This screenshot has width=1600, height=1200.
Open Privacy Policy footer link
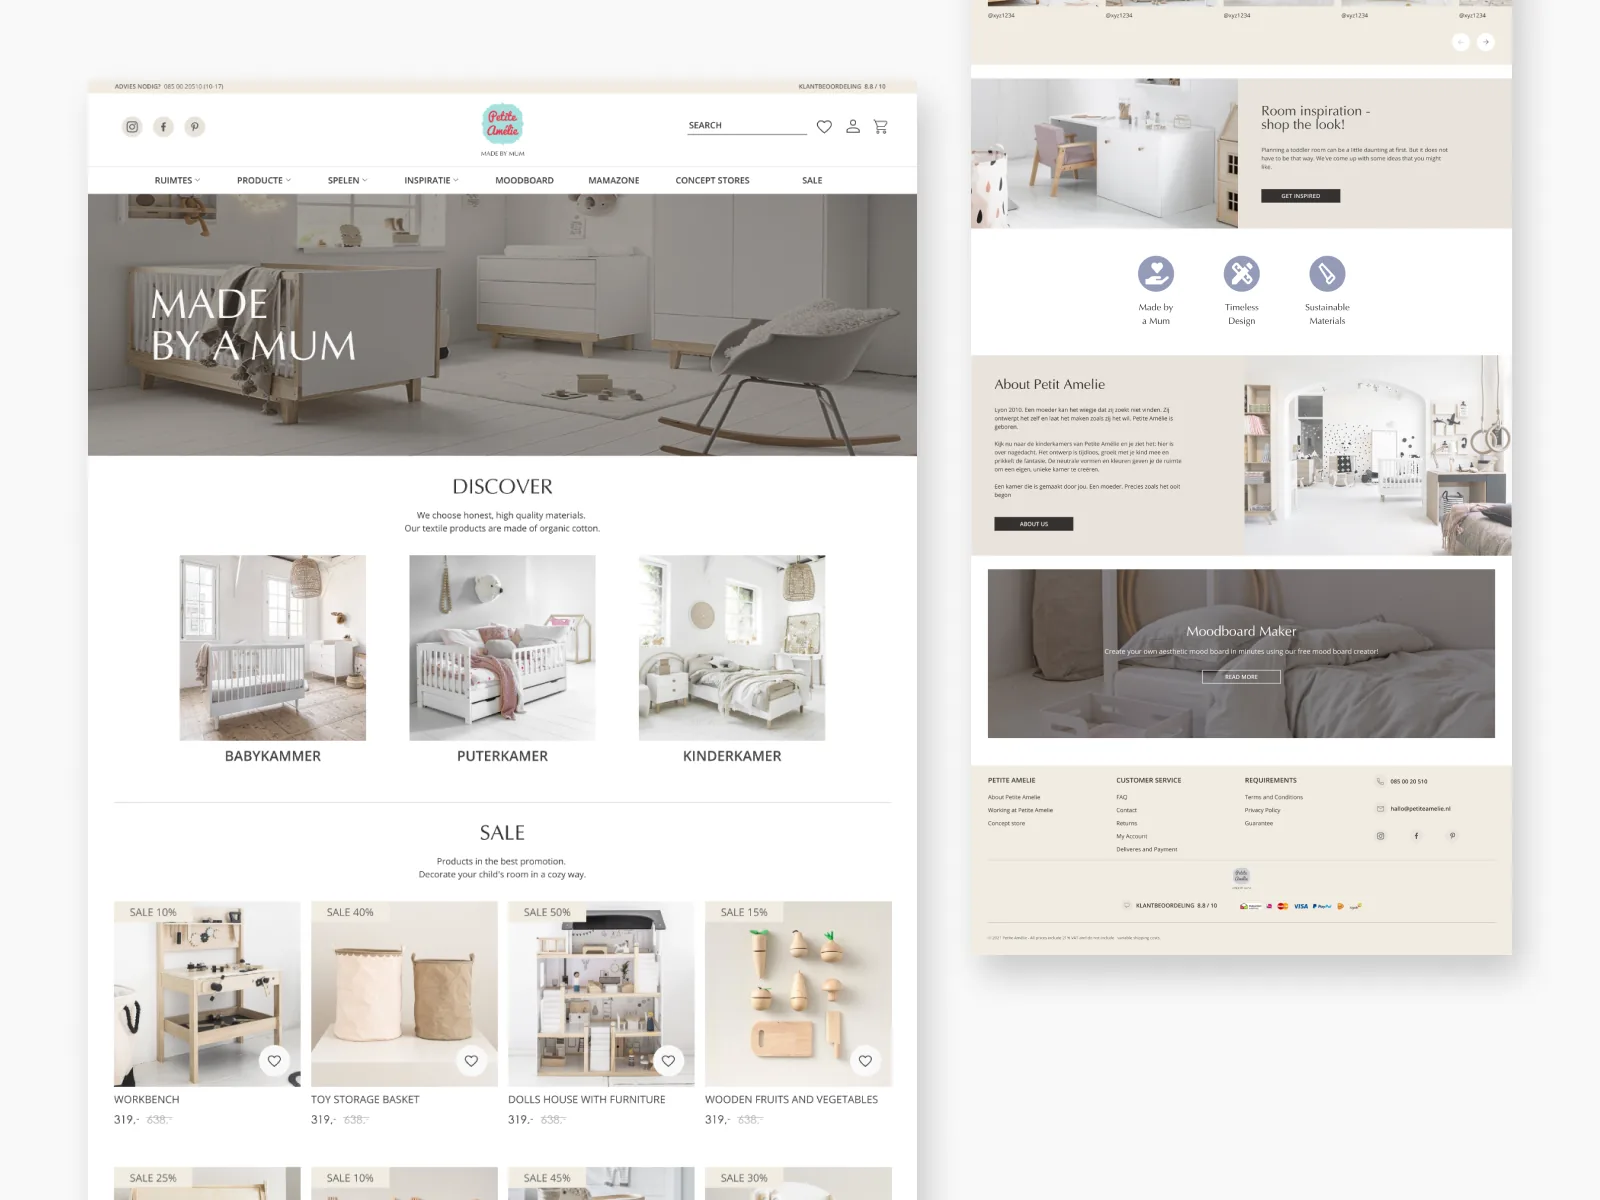pos(1262,810)
